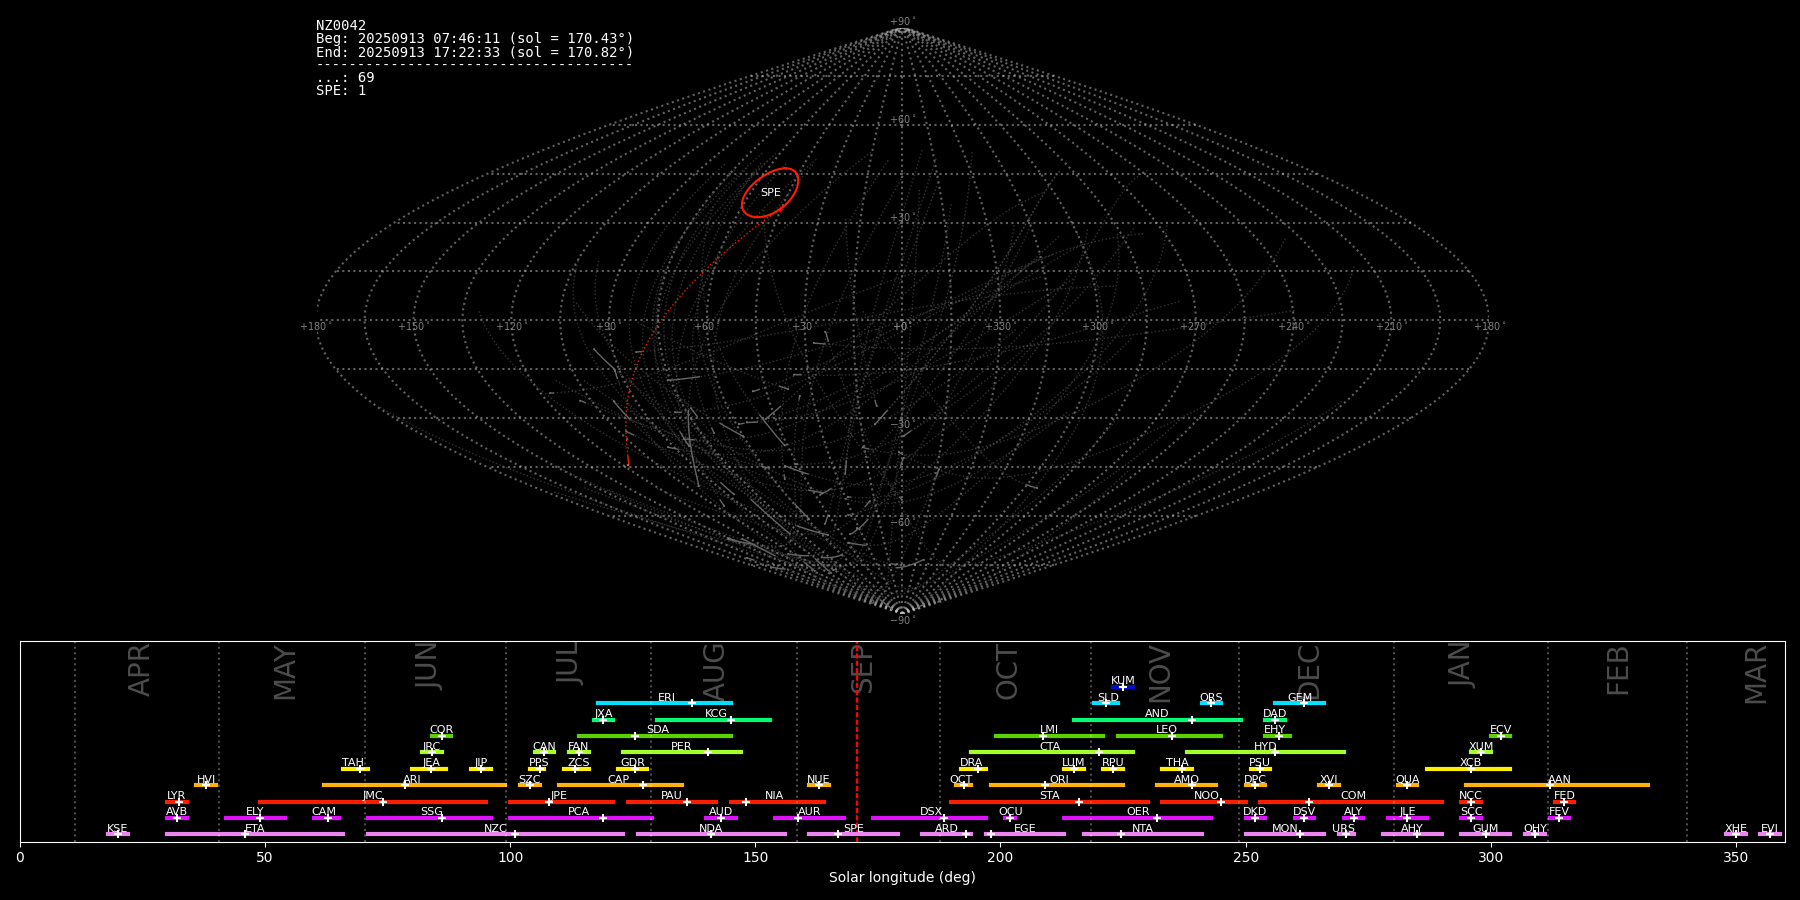Screen dimensions: 1800x900
Task: Click the DRA yellow shower bar
Action: 973,769
